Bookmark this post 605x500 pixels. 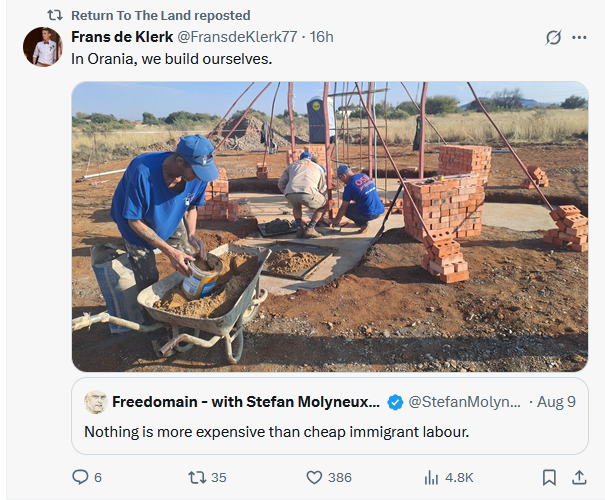(x=549, y=477)
